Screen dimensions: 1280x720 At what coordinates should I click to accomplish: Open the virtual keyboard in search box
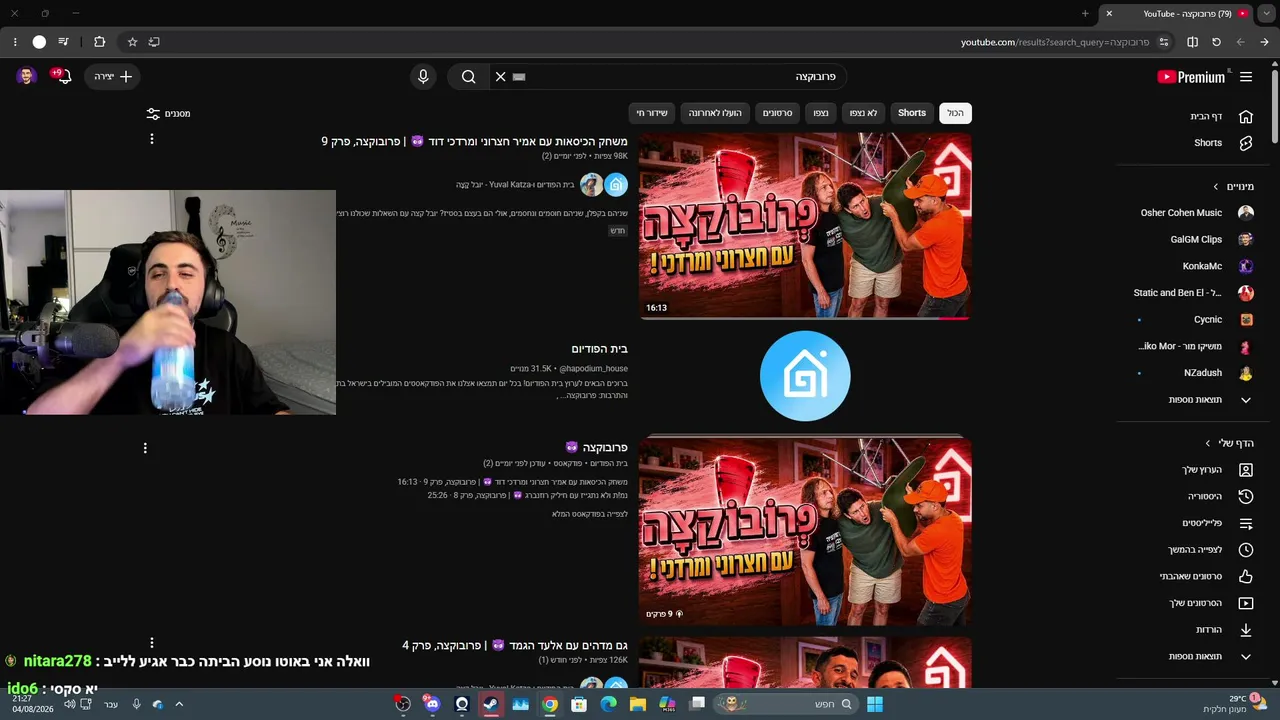(x=519, y=77)
